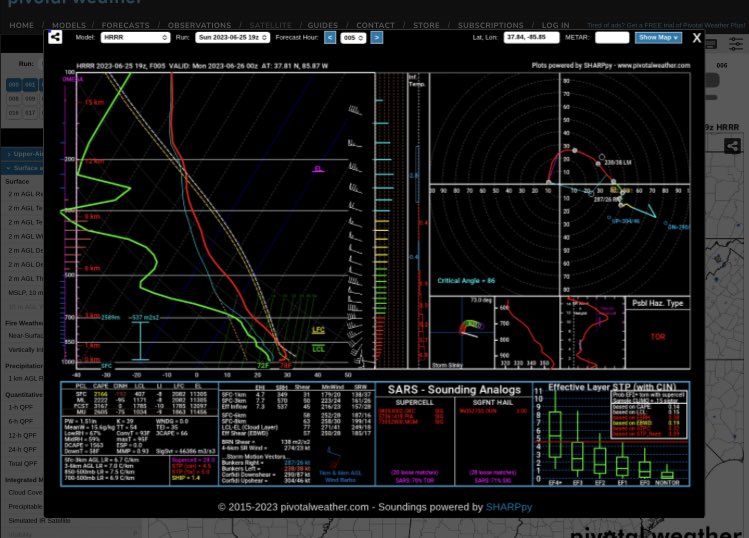
Task: Select Precipitable in sidebar
Action: coord(25,506)
